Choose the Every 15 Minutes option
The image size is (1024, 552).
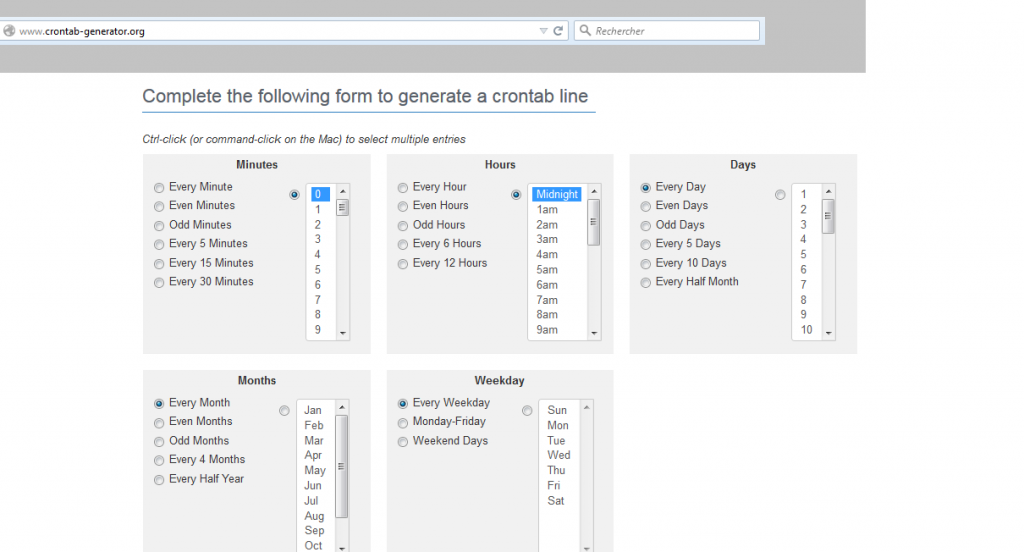click(x=160, y=264)
